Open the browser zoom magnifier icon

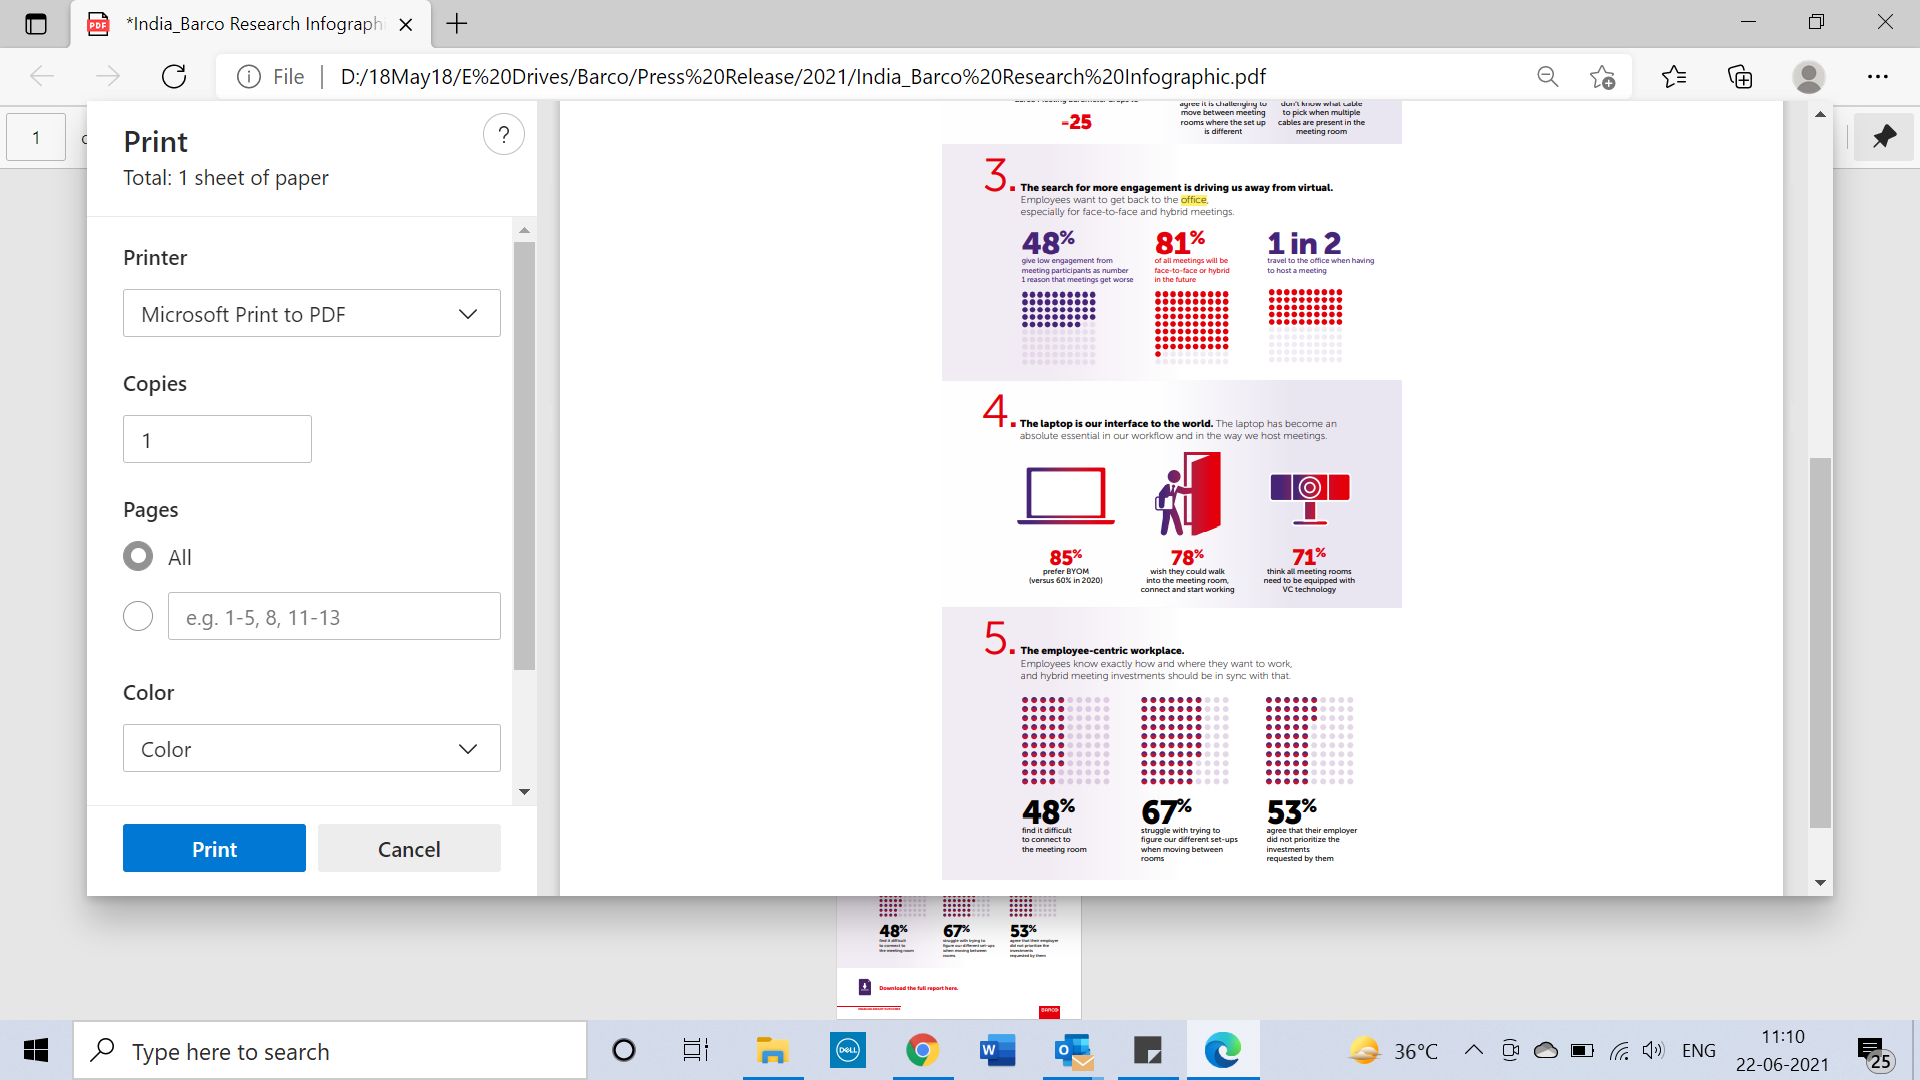(1547, 77)
